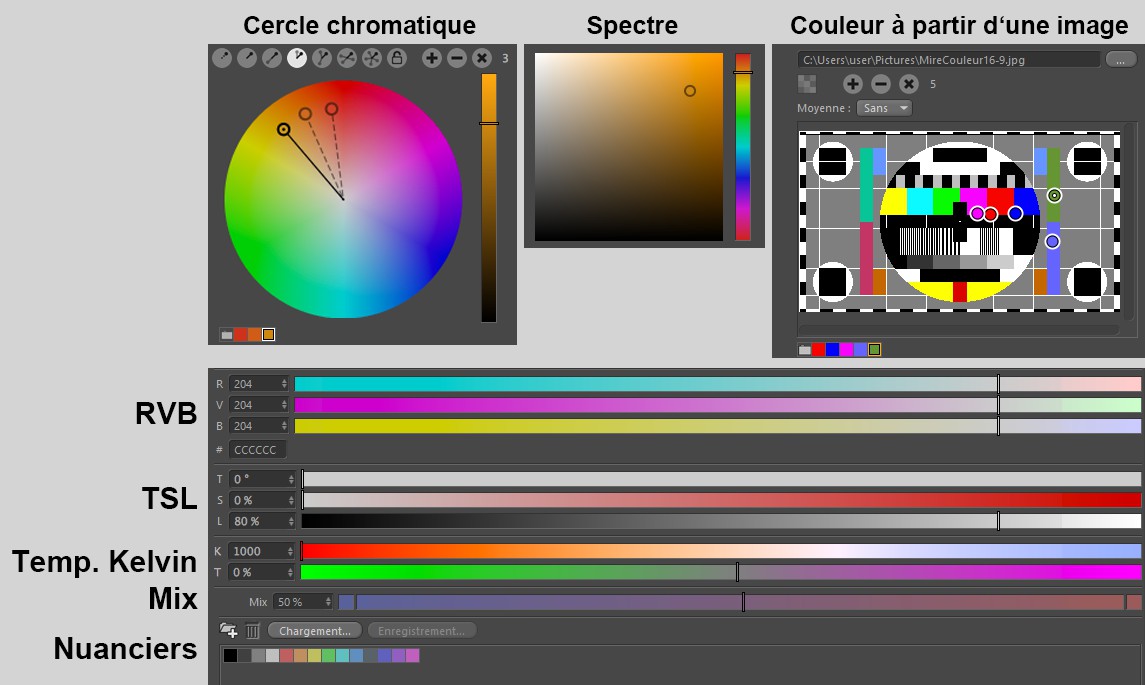Open the Moyenne dropdown set to Sans
Viewport: 1145px width, 685px height.
[884, 108]
